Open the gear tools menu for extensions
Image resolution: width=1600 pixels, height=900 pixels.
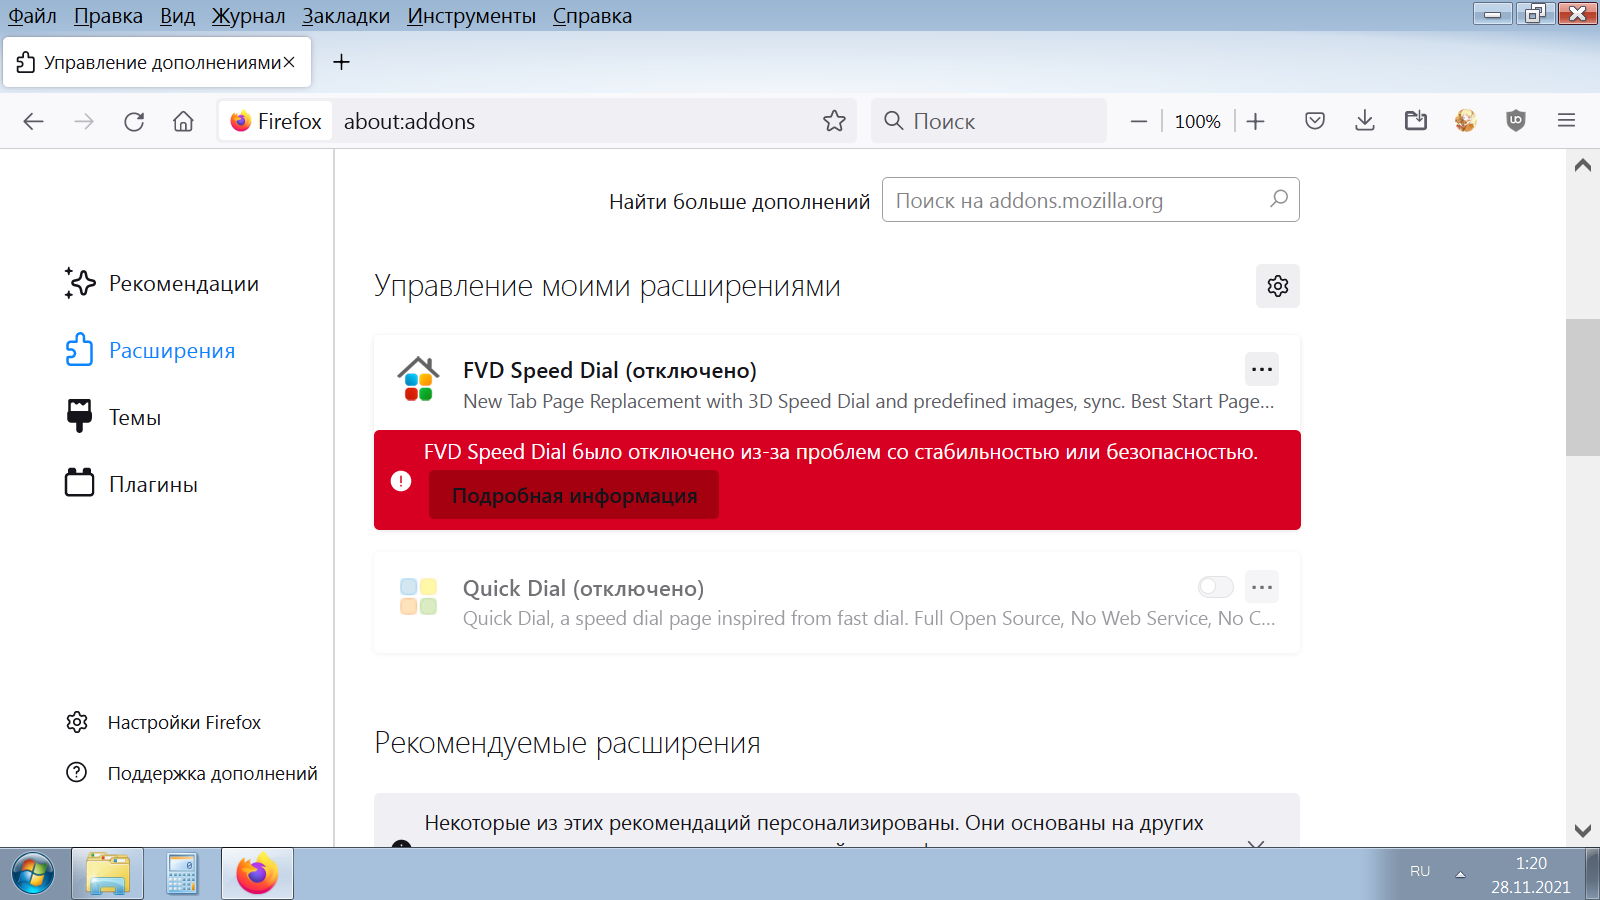1277,286
